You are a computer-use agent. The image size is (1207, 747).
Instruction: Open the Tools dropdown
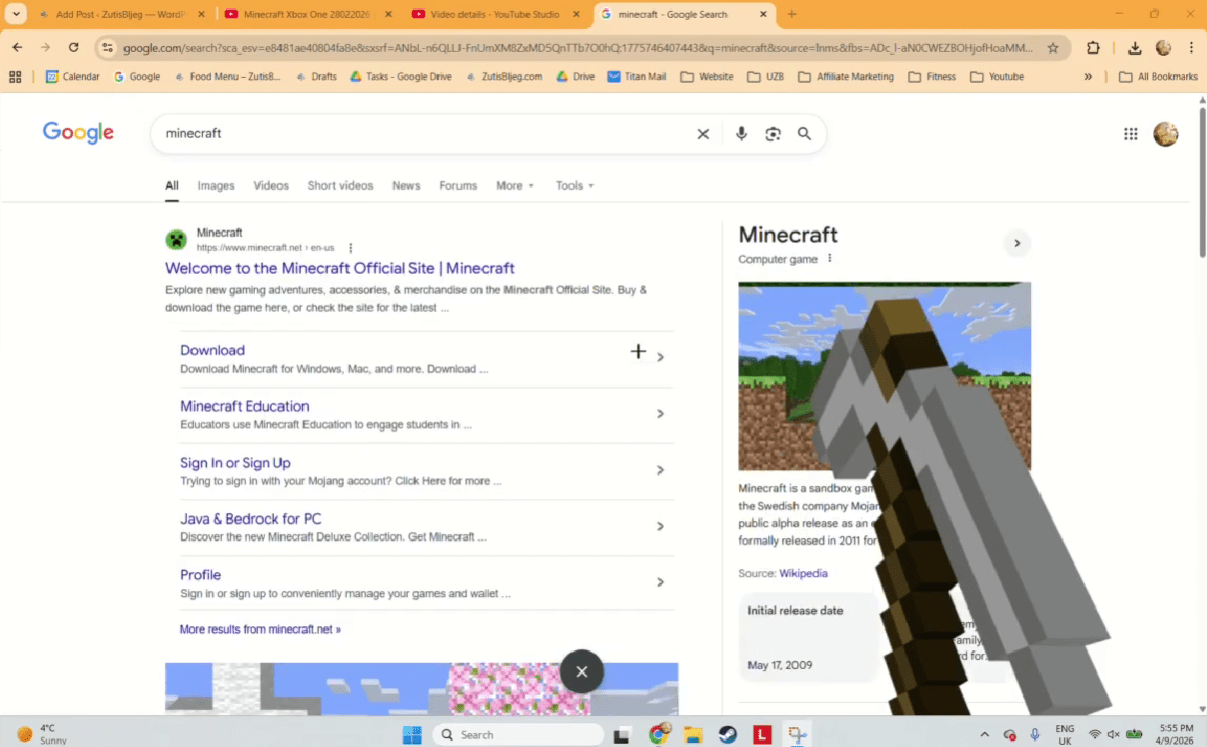(x=574, y=186)
